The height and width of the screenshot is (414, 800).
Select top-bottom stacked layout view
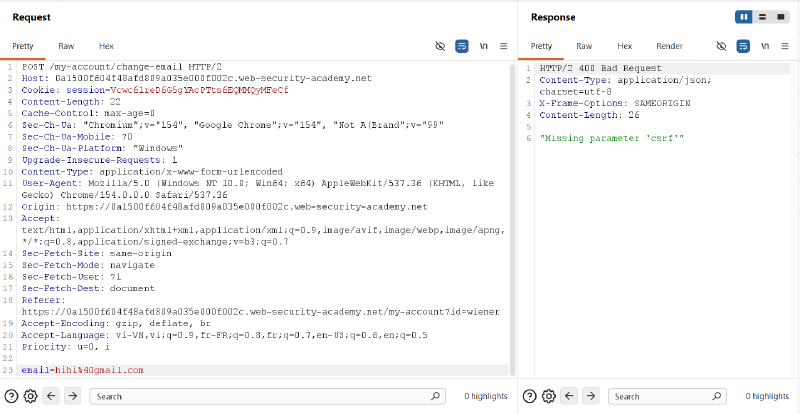pos(762,17)
